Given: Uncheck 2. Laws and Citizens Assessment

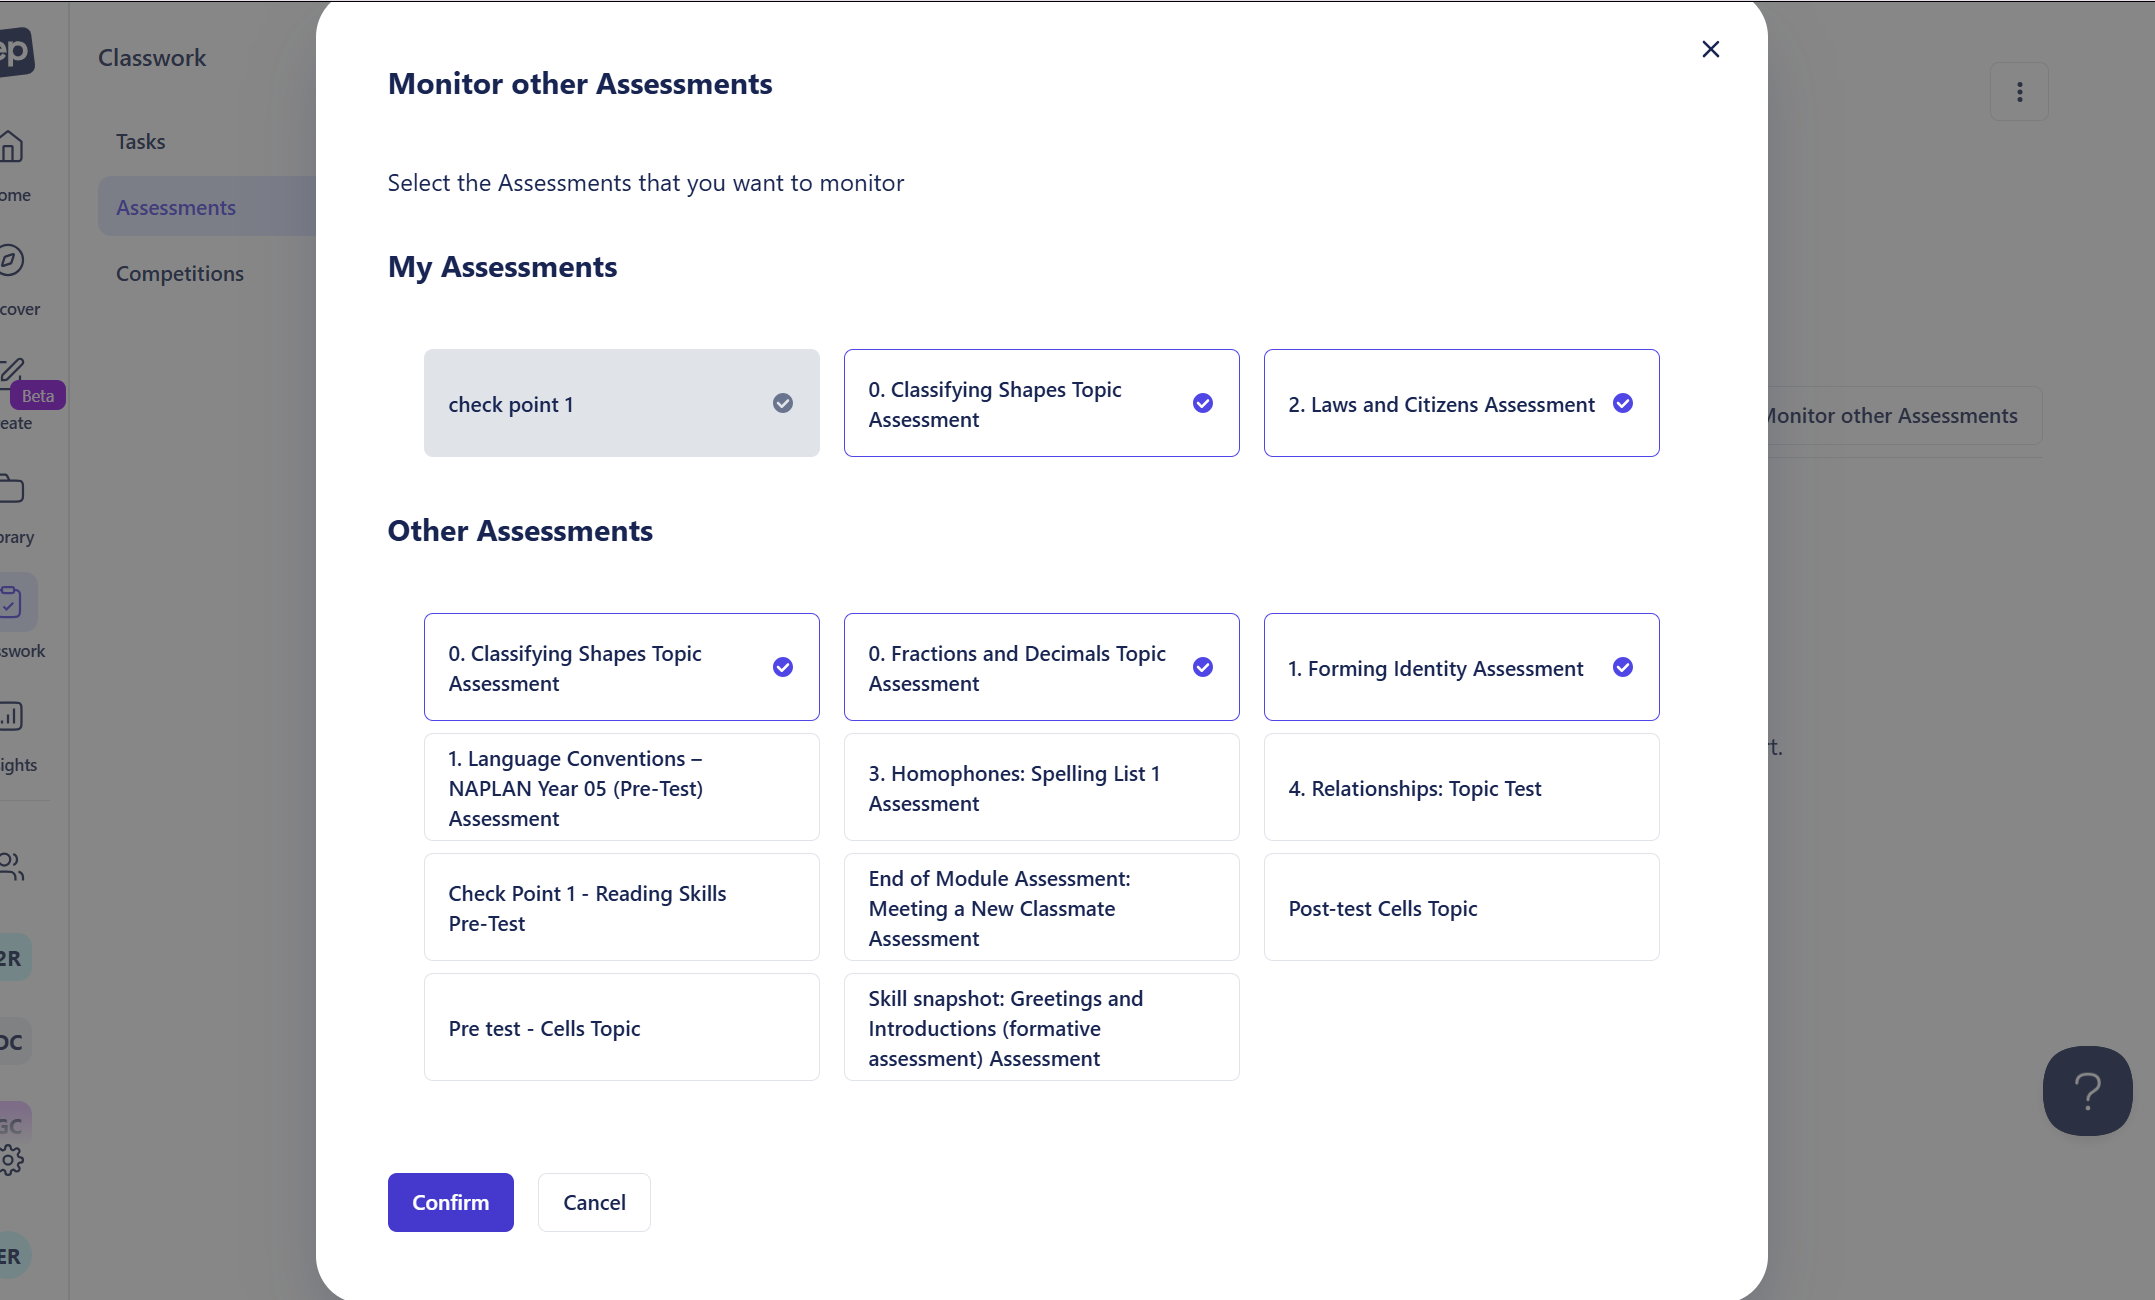Looking at the screenshot, I should [1622, 403].
